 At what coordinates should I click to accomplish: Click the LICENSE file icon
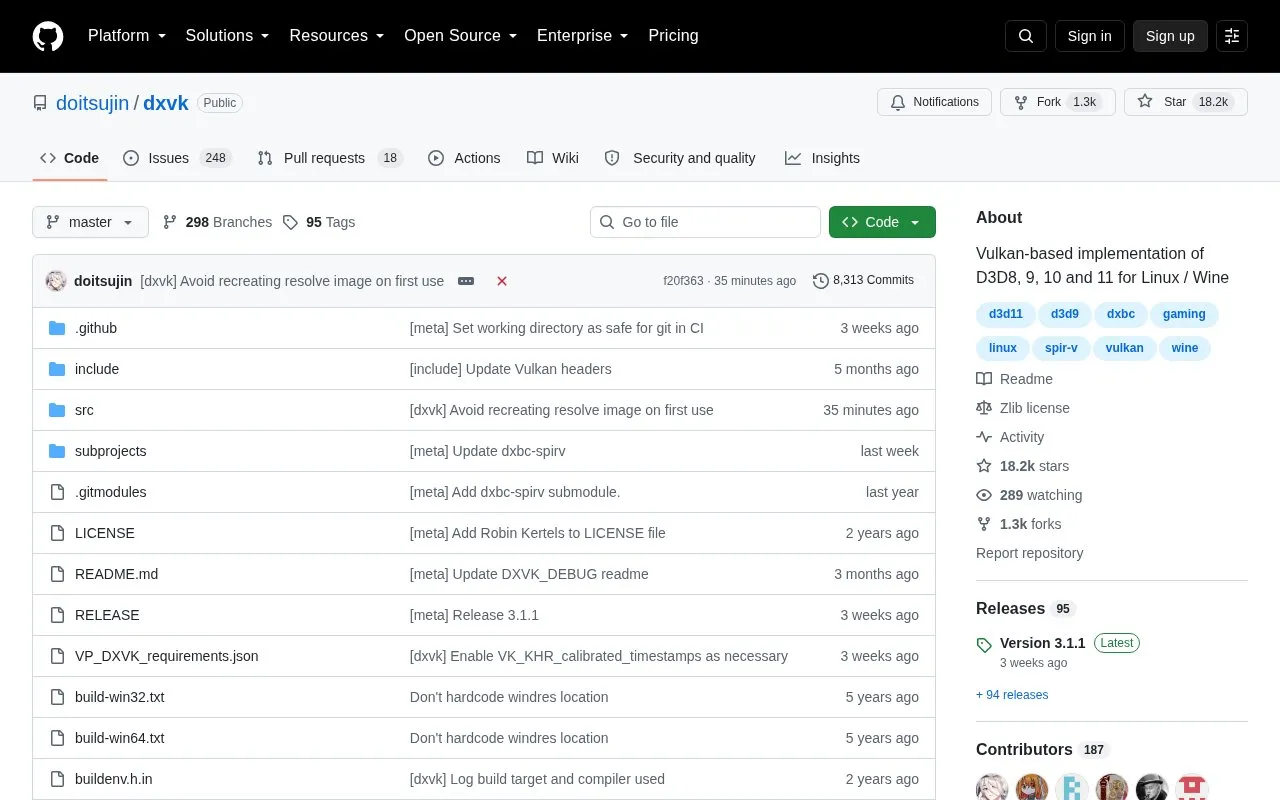pyautogui.click(x=57, y=533)
